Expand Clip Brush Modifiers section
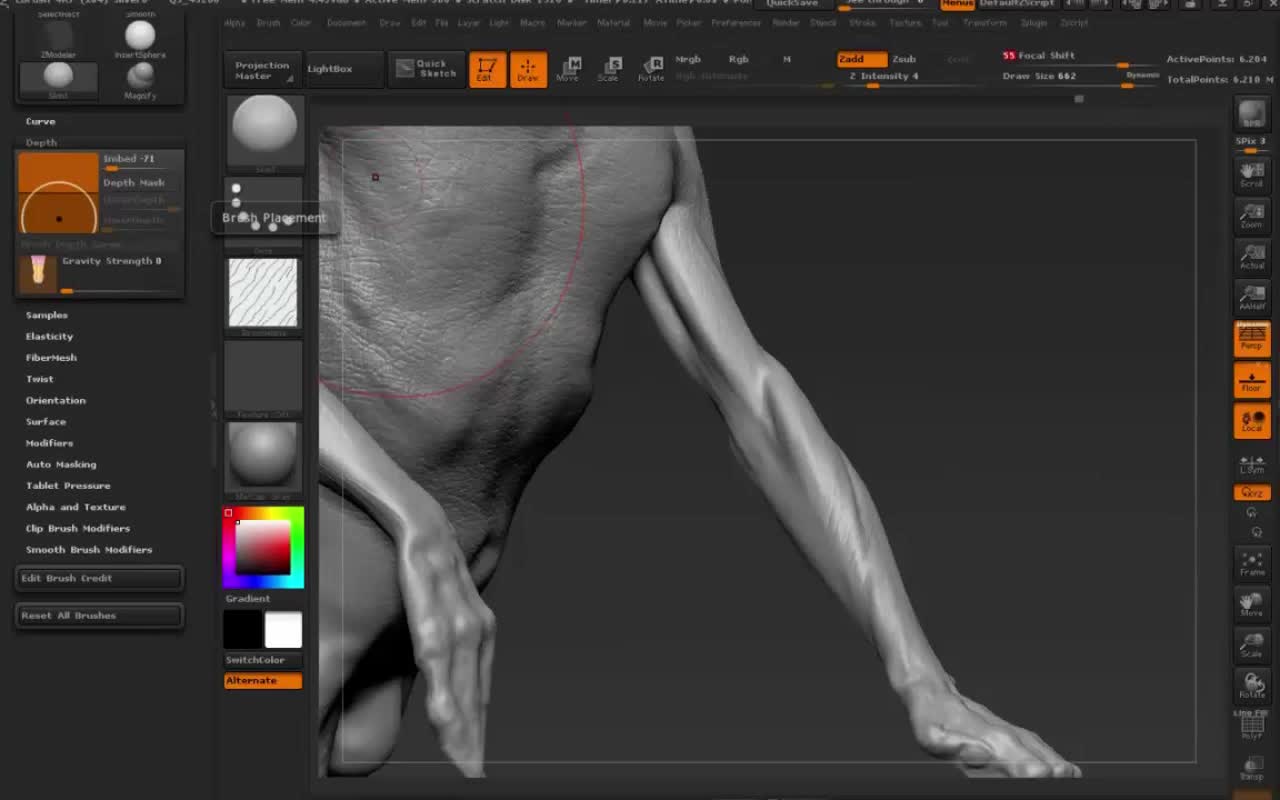The height and width of the screenshot is (800, 1280). point(78,529)
